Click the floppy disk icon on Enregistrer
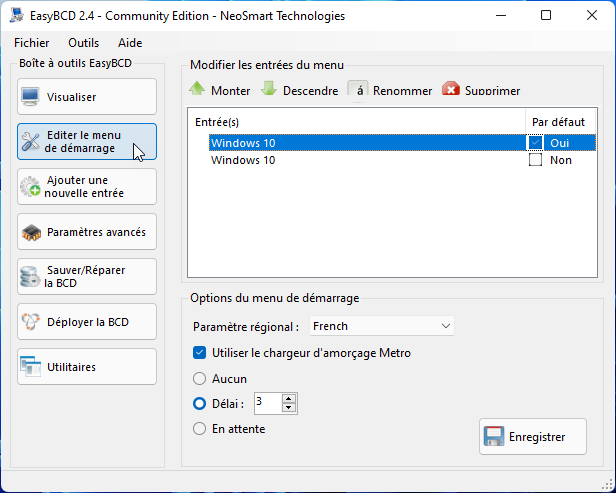The width and height of the screenshot is (616, 493). (494, 436)
